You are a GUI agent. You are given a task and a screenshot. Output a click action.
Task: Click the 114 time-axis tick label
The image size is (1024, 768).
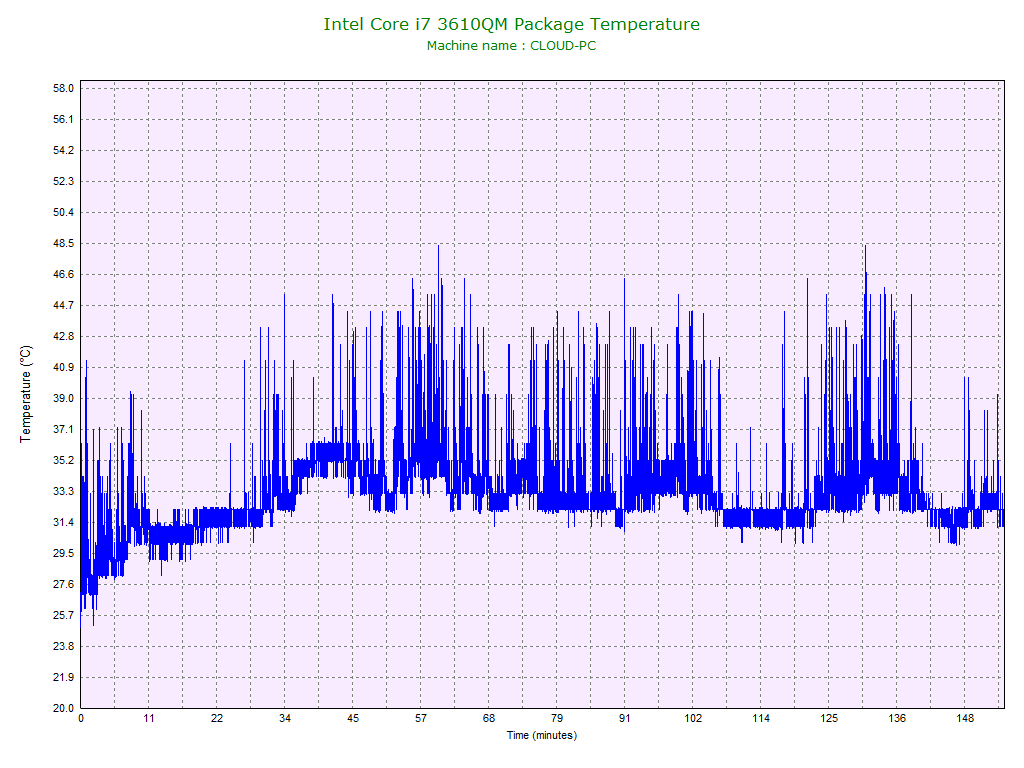761,719
